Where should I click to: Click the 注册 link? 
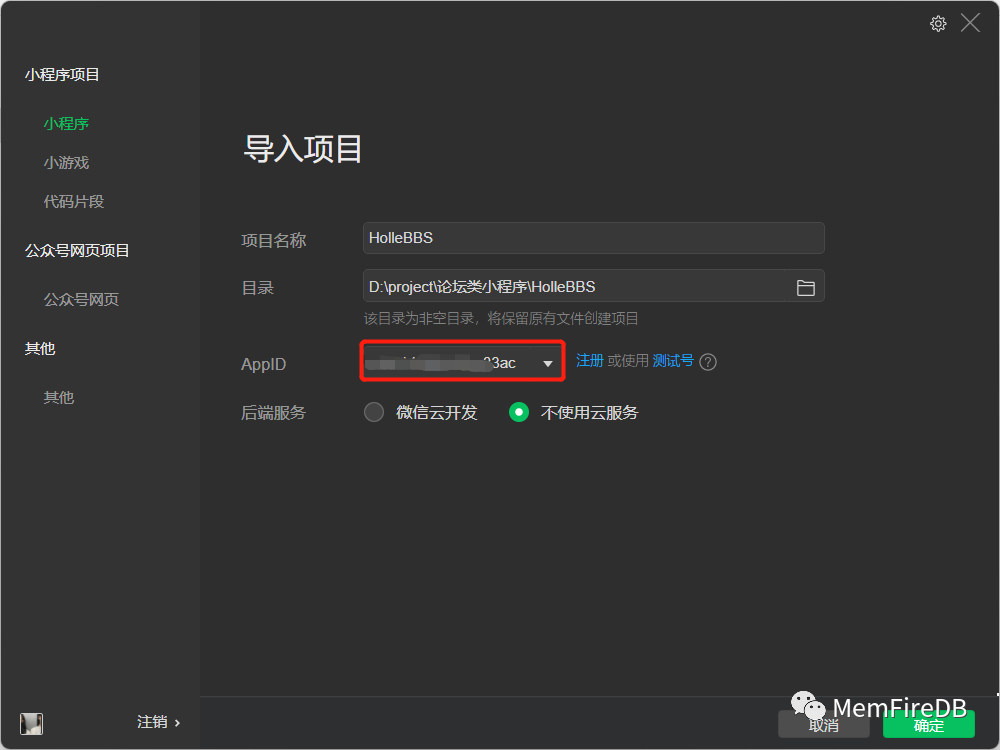[589, 361]
